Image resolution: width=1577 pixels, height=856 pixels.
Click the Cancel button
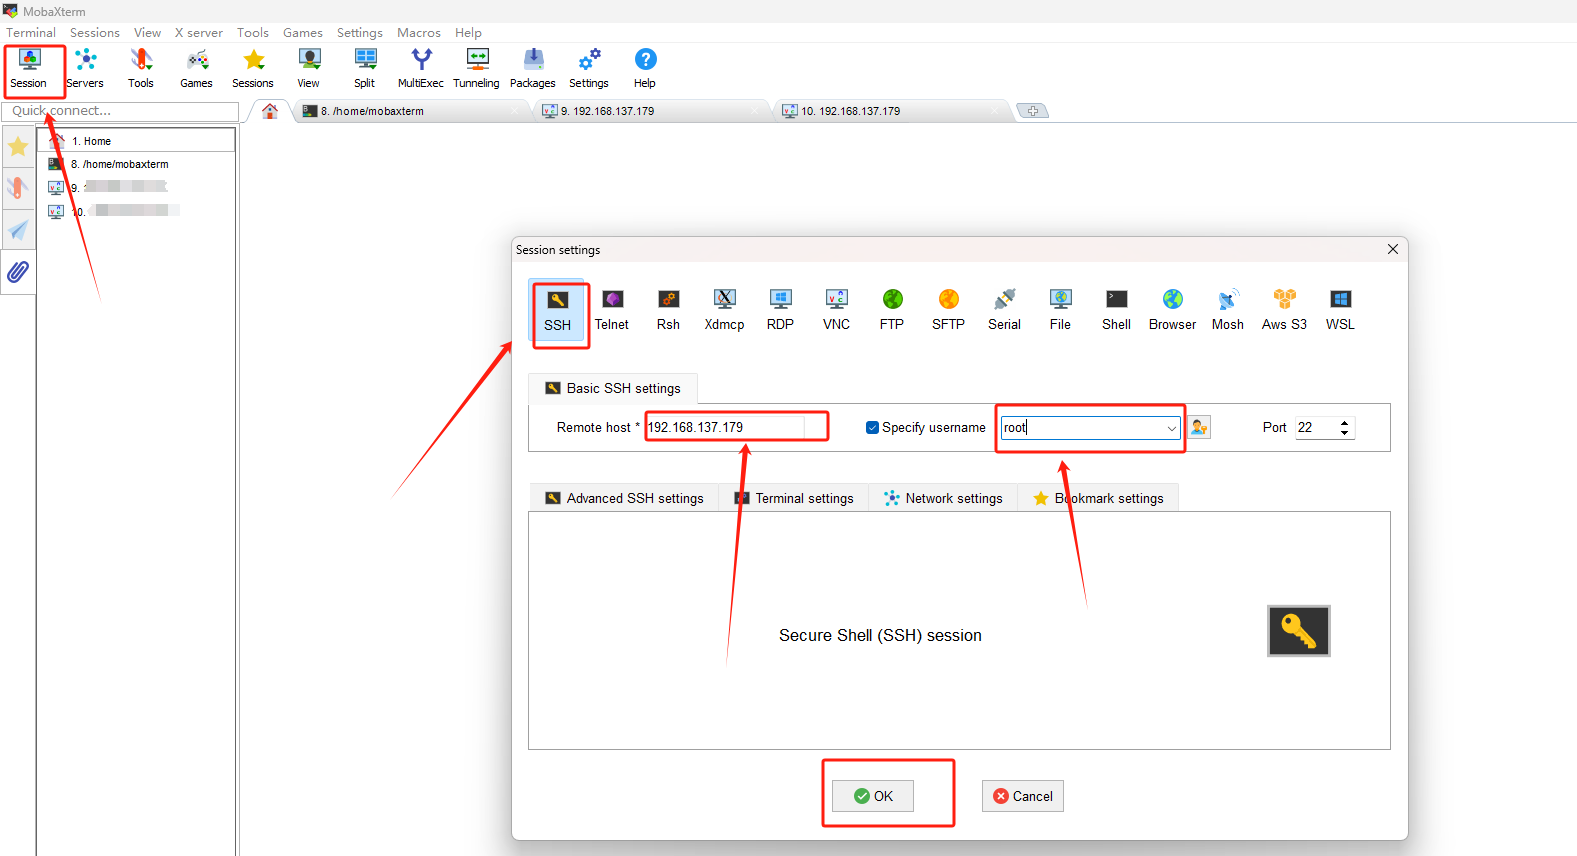(x=1023, y=796)
